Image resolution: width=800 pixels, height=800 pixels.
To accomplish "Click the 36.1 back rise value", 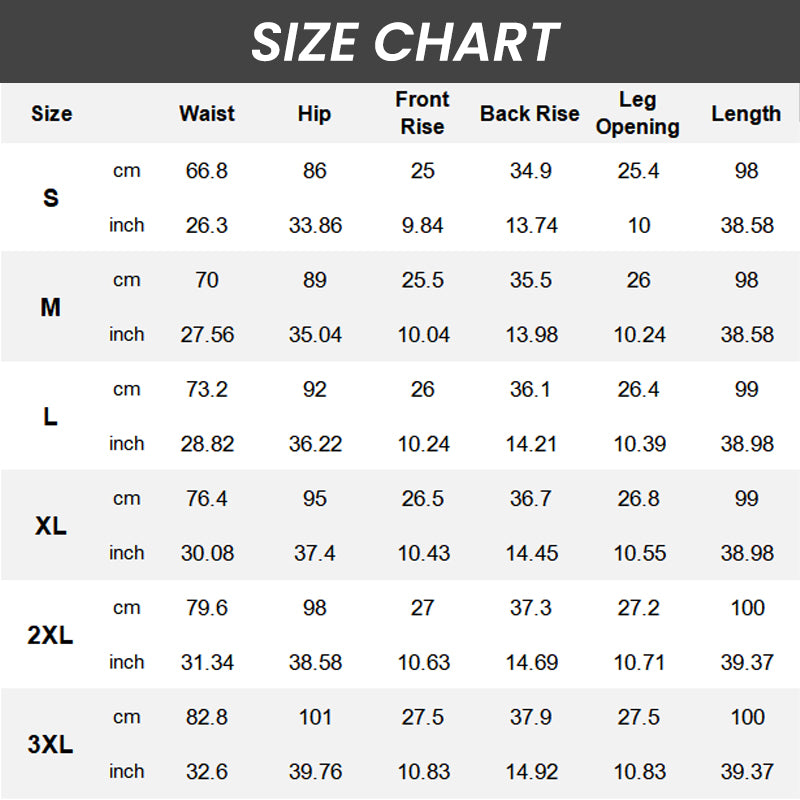I will pos(530,389).
